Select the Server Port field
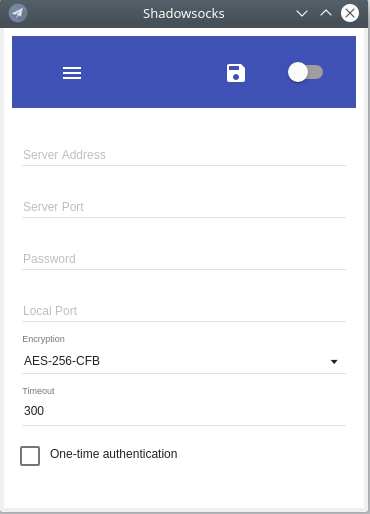 (184, 207)
